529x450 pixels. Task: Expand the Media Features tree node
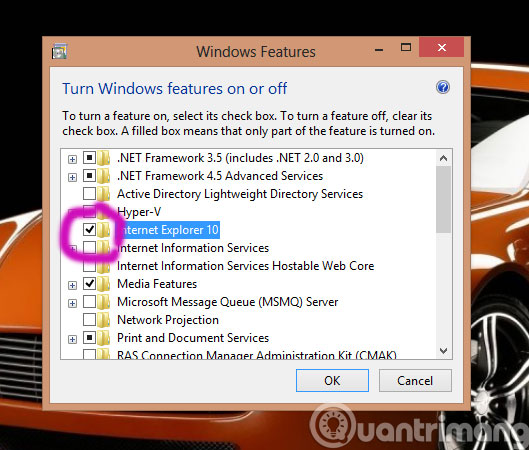coord(72,285)
